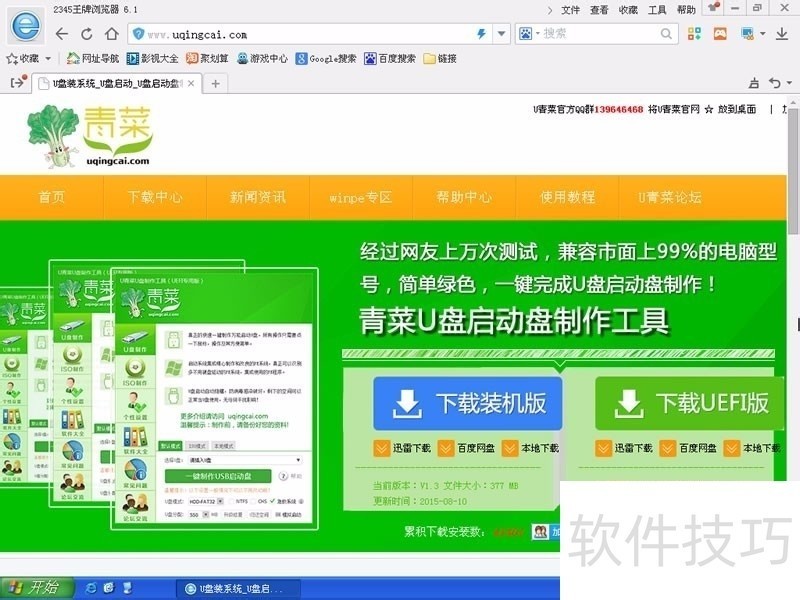Open Google搜索 bookmark
The image size is (800, 600).
[326, 59]
